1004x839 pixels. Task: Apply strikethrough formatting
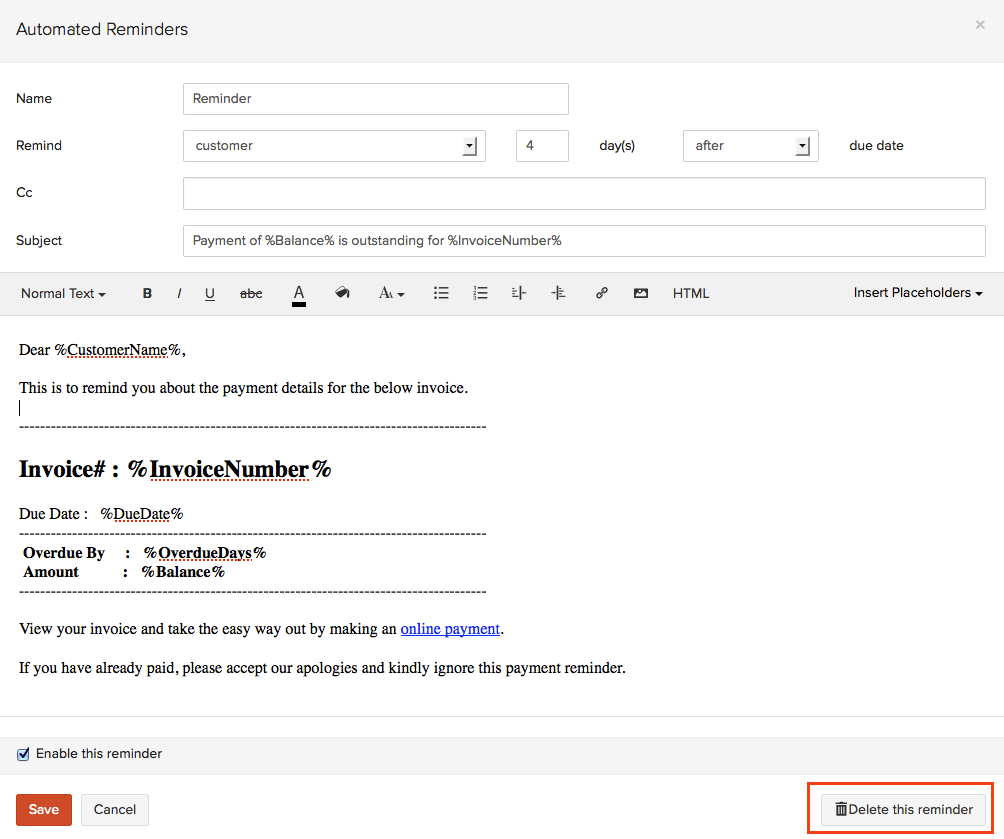point(251,293)
